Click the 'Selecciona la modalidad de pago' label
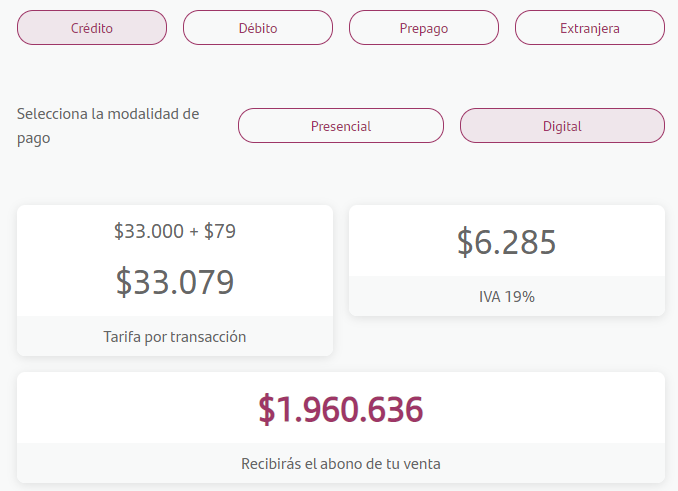 [x=108, y=126]
